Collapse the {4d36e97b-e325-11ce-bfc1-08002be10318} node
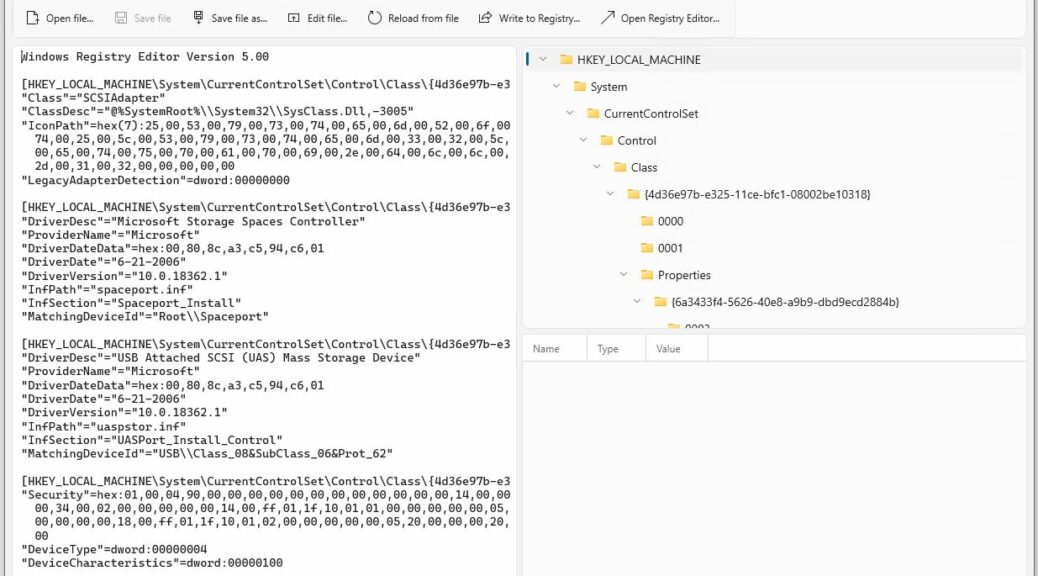Viewport: 1038px width, 576px height. (610, 194)
